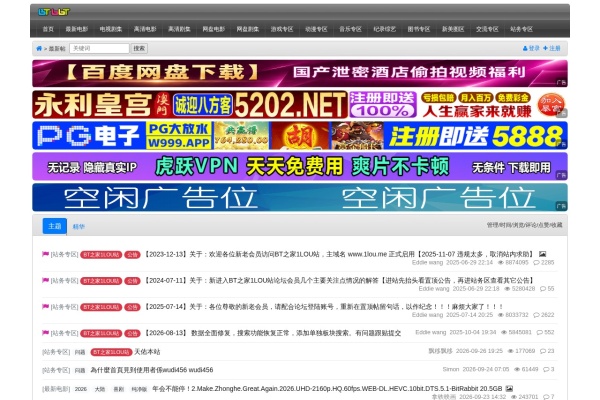Click the flag icon on the 2023-12-13 post
This screenshot has width=600, height=400.
click(46, 254)
